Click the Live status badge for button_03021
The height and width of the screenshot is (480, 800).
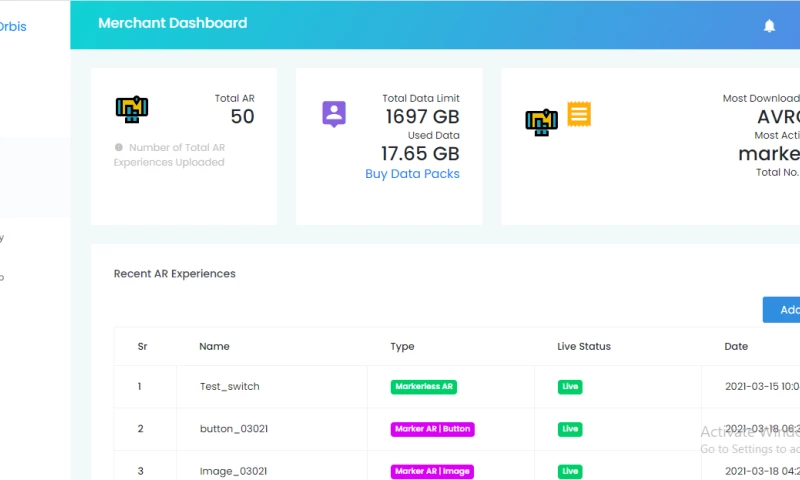[570, 429]
